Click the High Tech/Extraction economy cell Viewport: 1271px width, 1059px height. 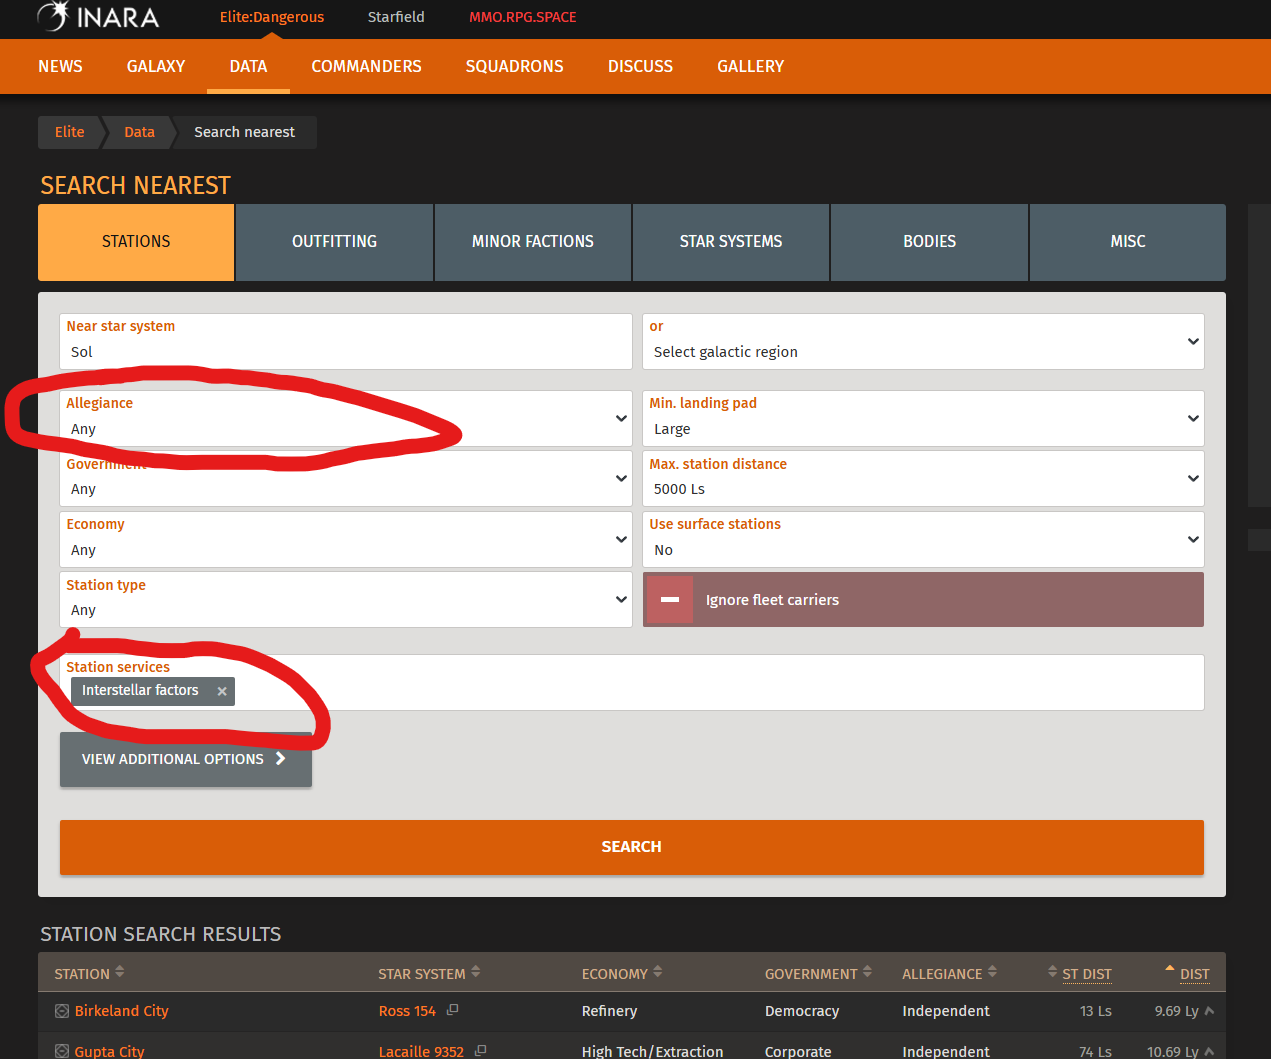[652, 1051]
